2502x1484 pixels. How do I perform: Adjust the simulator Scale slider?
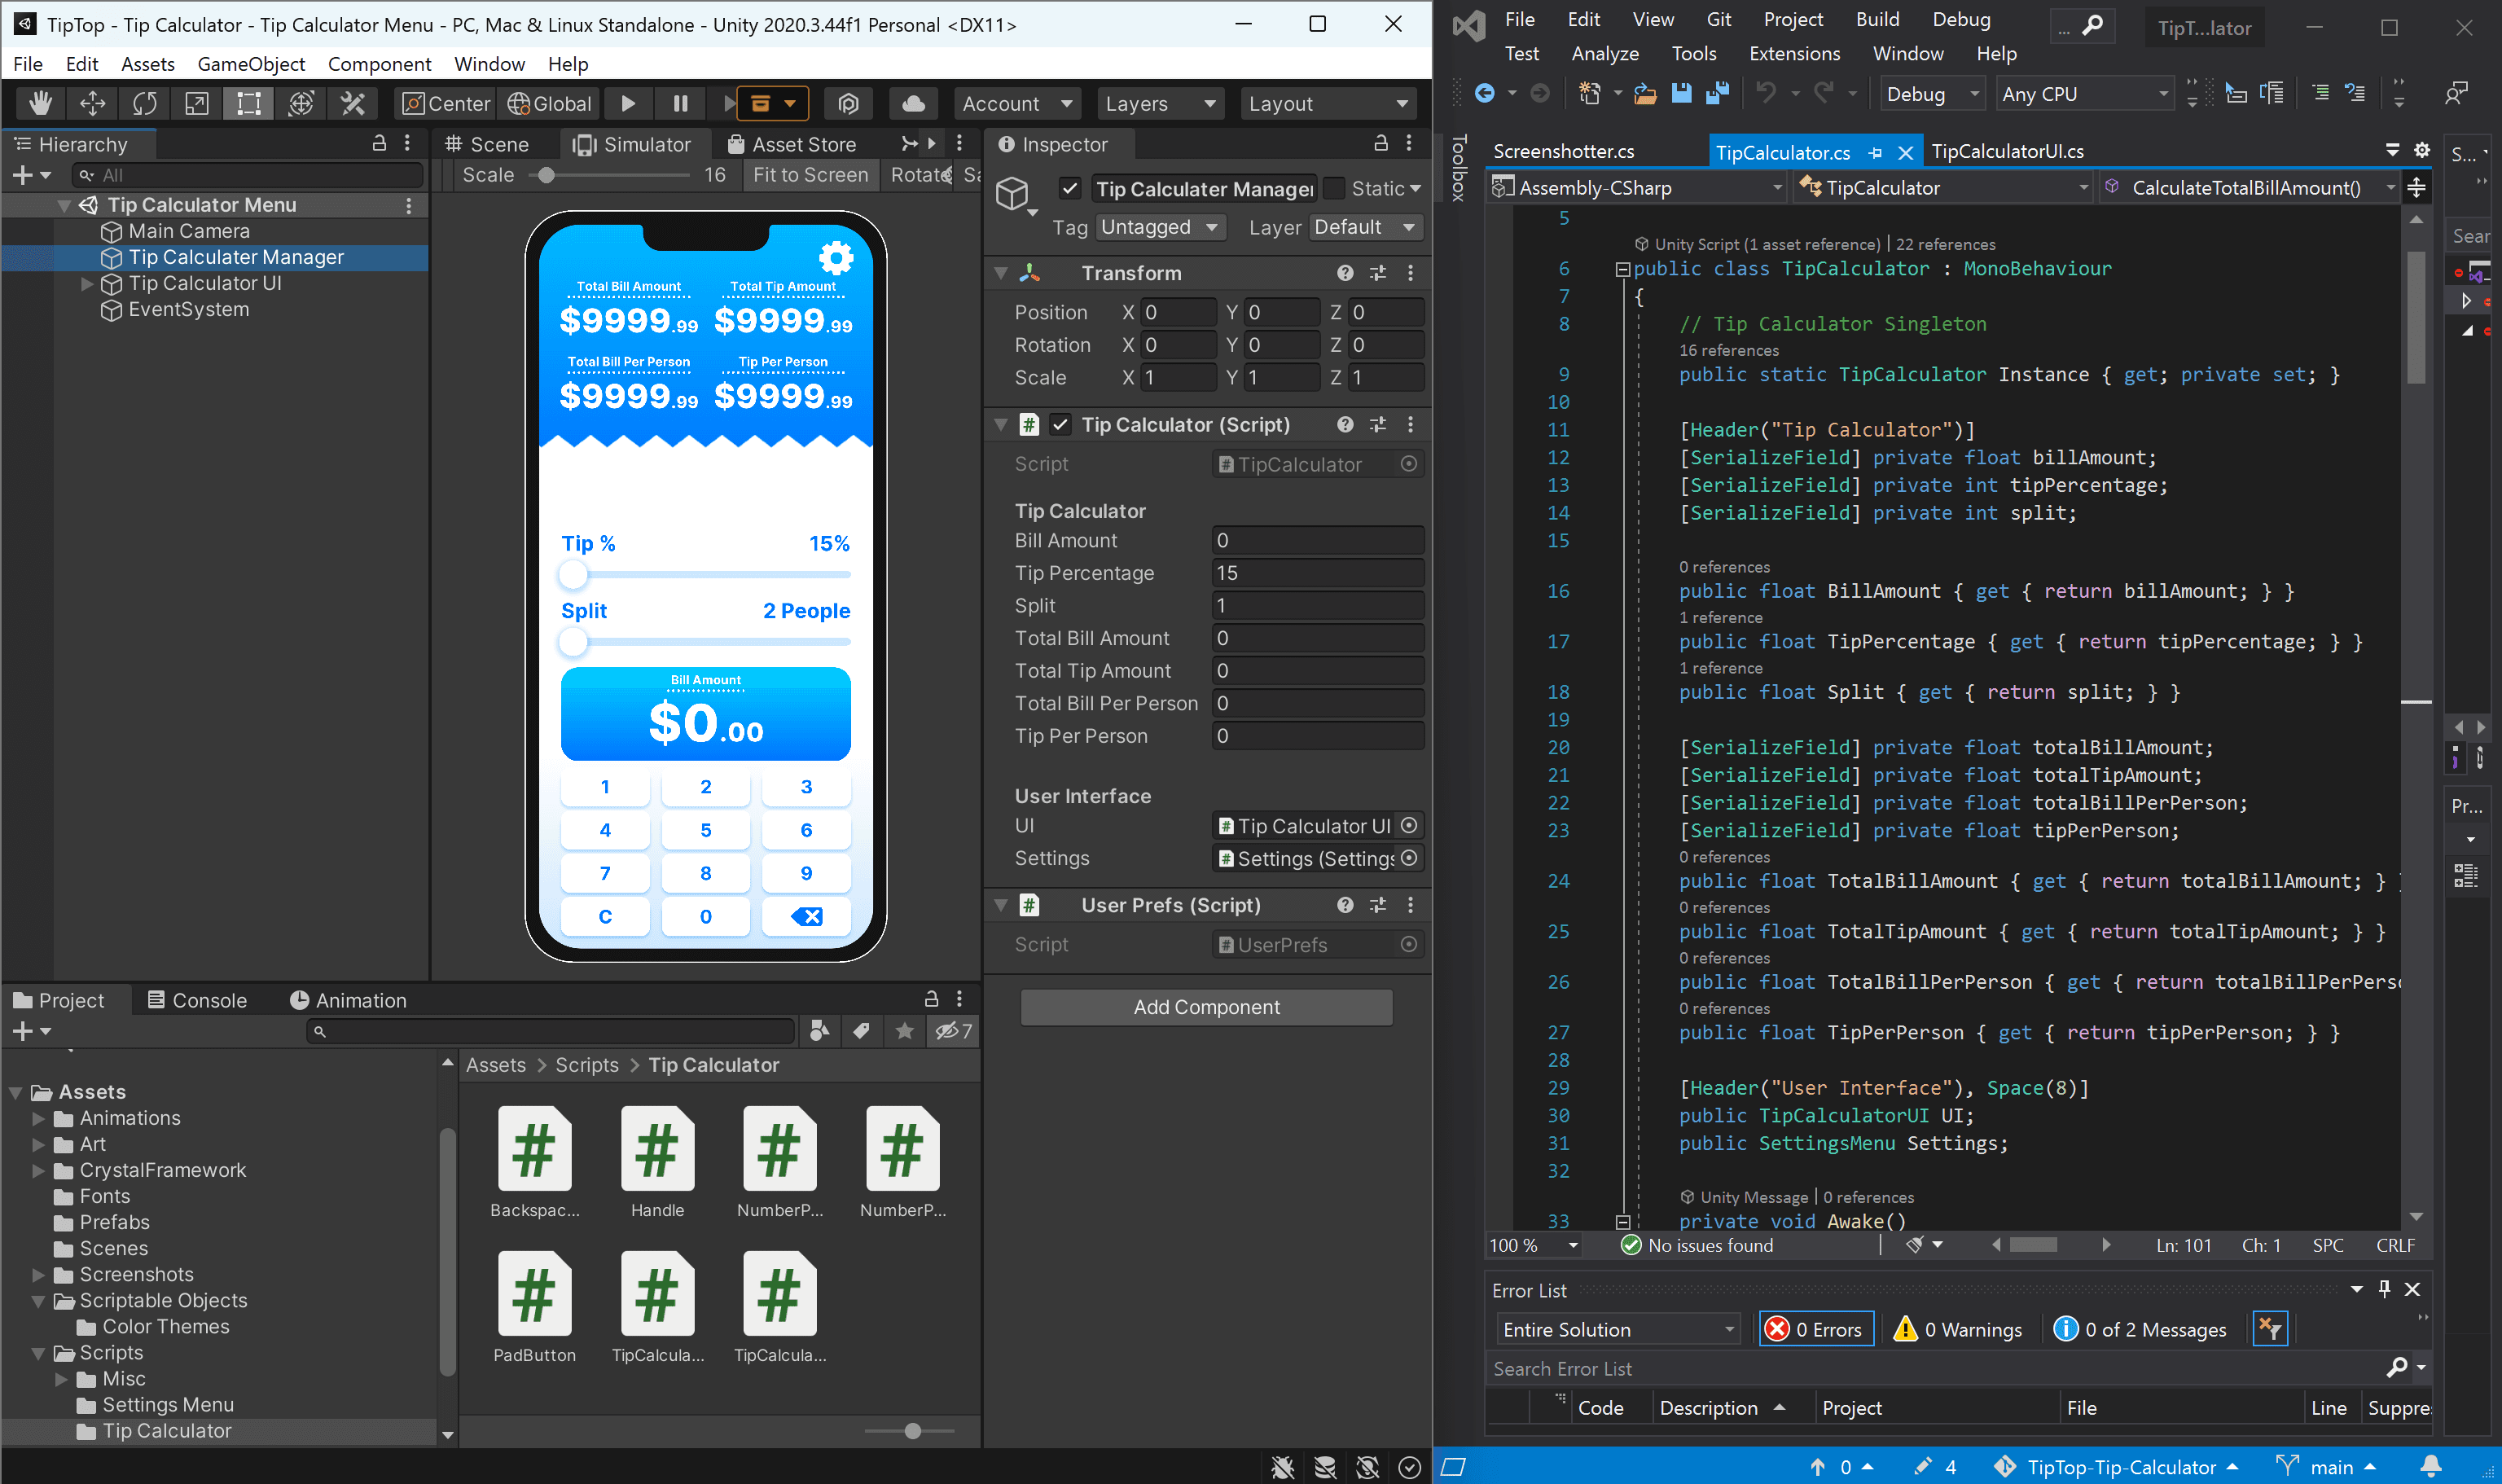[x=546, y=176]
